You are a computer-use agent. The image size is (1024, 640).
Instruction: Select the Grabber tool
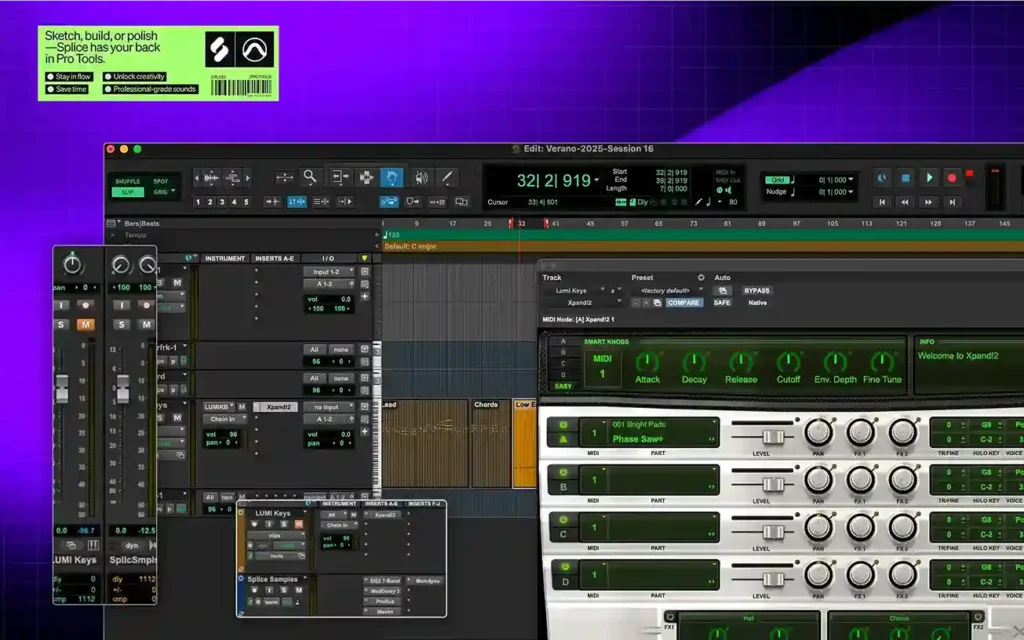tap(392, 178)
